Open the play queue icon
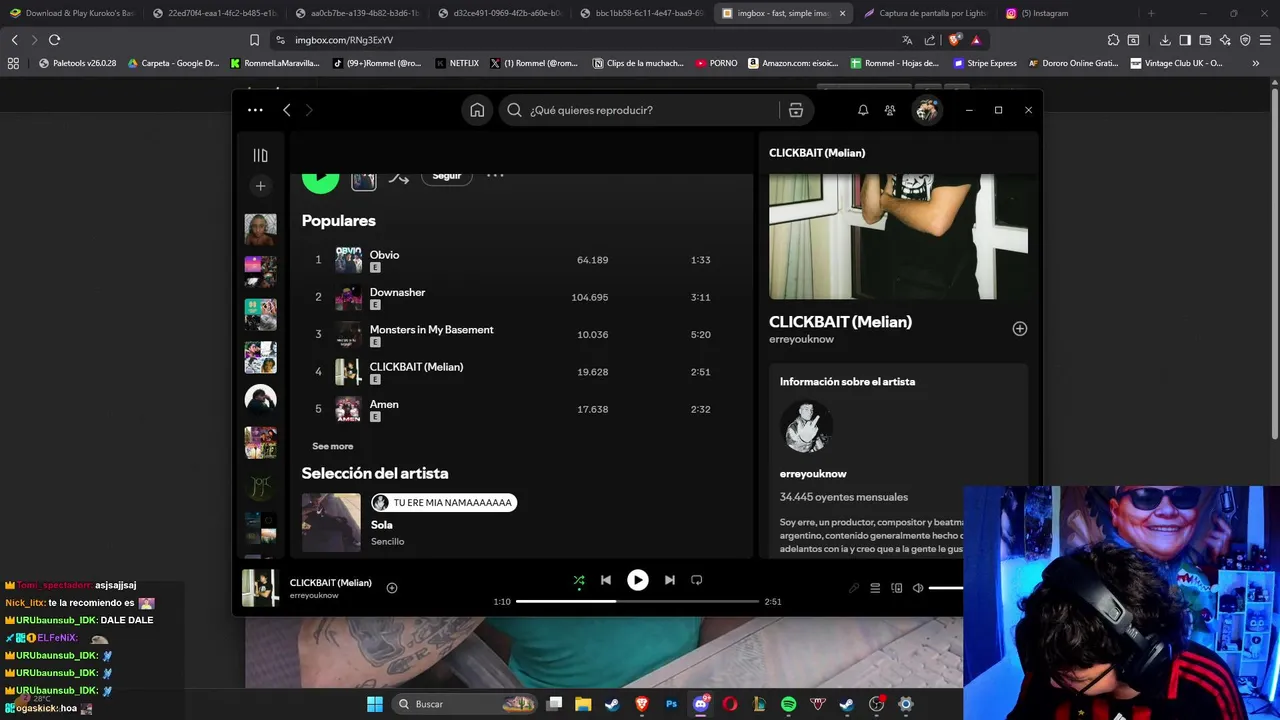This screenshot has width=1280, height=720. click(875, 588)
